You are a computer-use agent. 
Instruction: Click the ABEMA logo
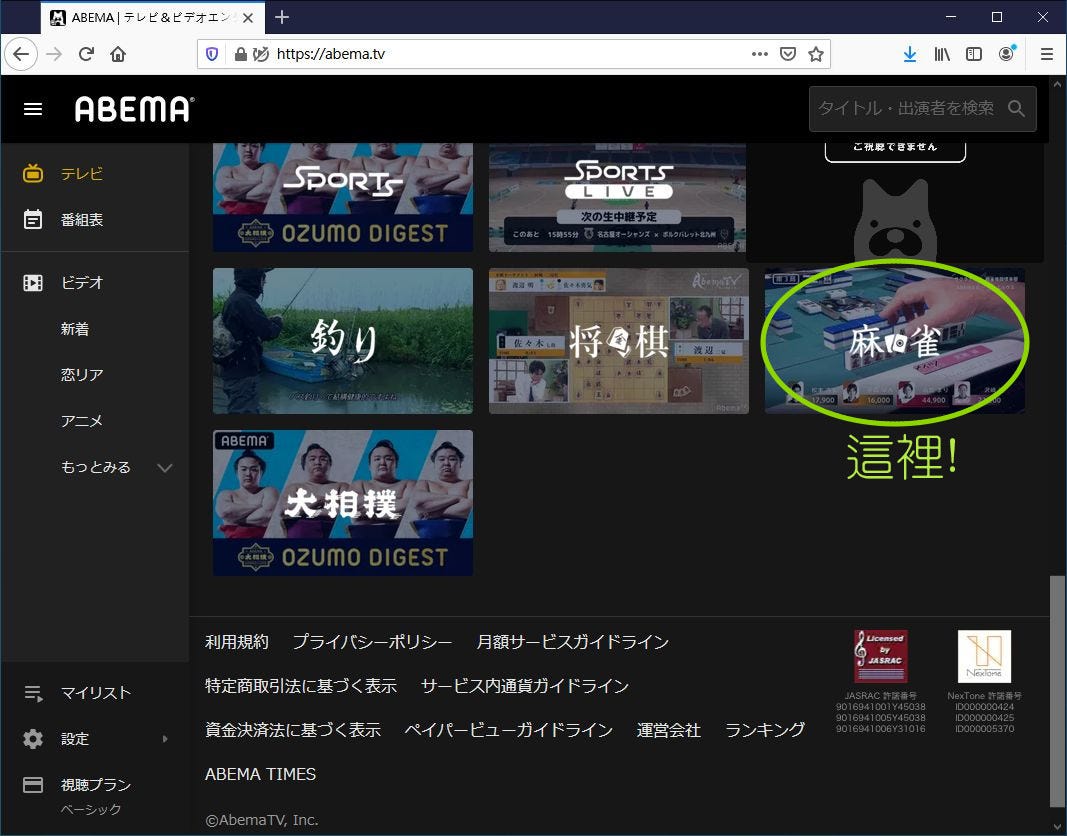click(134, 109)
